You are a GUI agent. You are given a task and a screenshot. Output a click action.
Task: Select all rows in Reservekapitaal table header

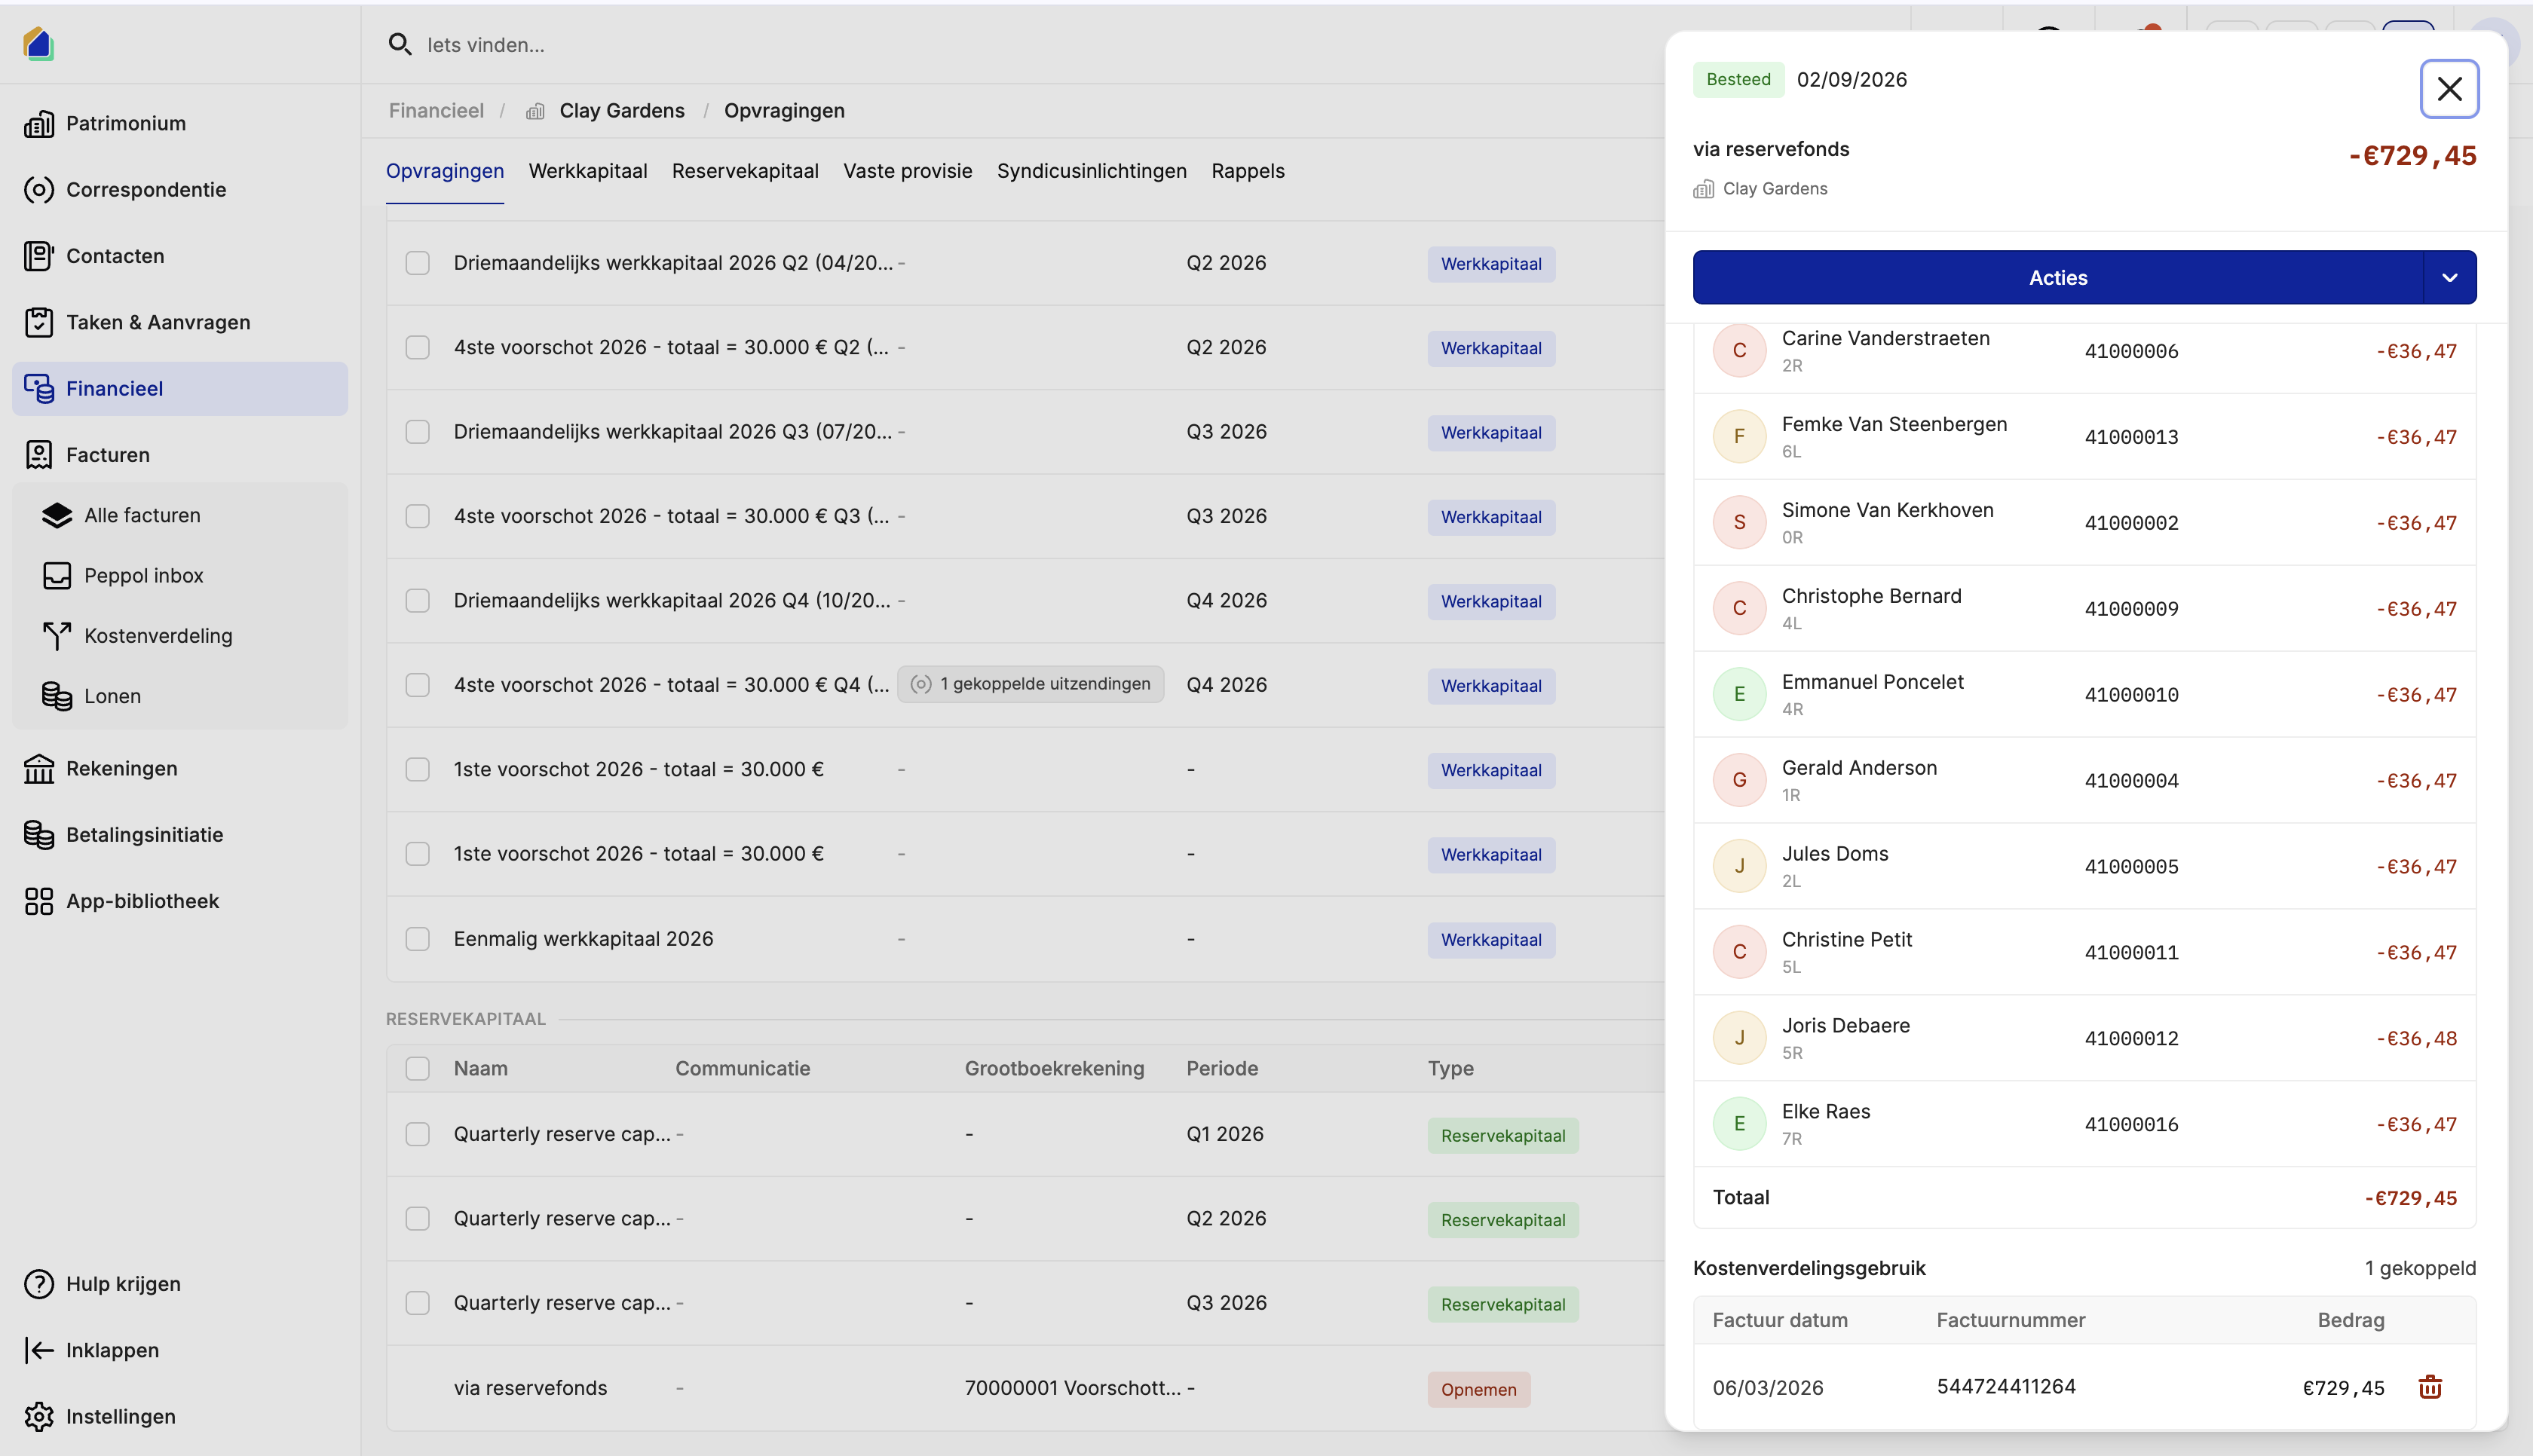pyautogui.click(x=417, y=1068)
